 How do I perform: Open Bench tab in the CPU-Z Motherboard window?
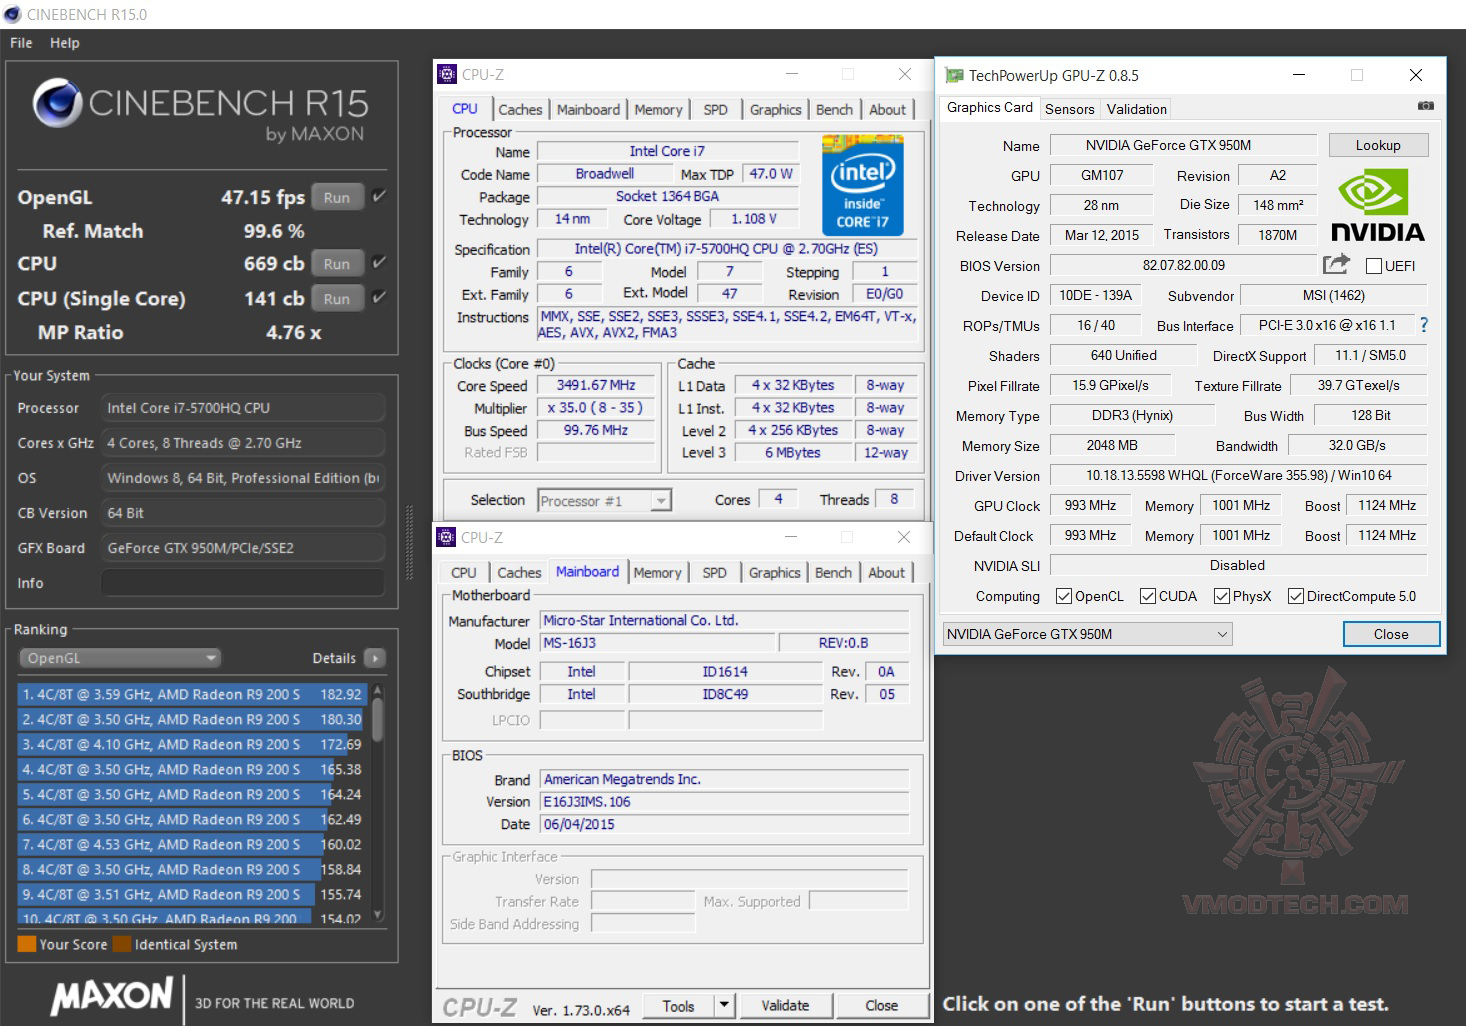pos(833,573)
